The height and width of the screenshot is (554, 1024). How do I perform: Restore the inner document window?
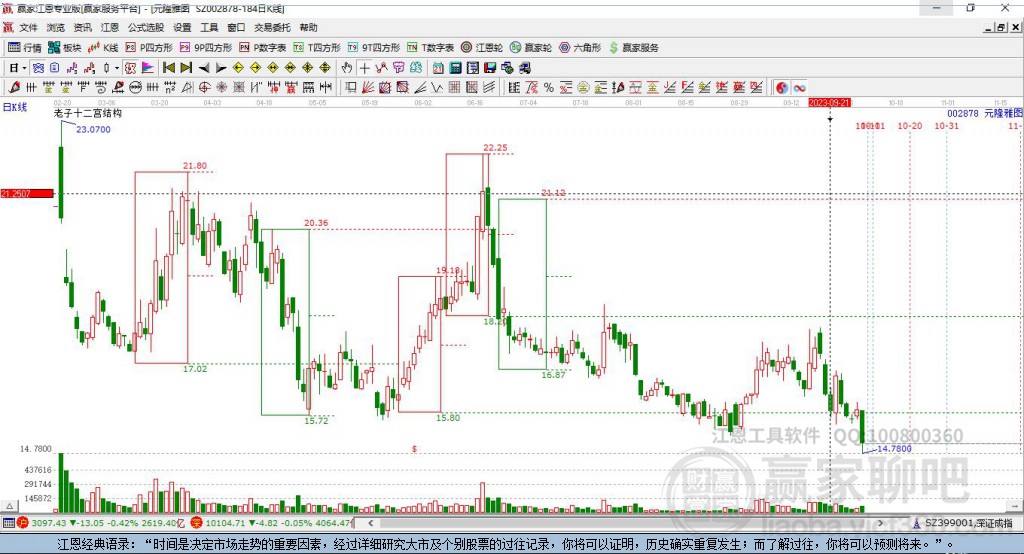click(x=1001, y=27)
